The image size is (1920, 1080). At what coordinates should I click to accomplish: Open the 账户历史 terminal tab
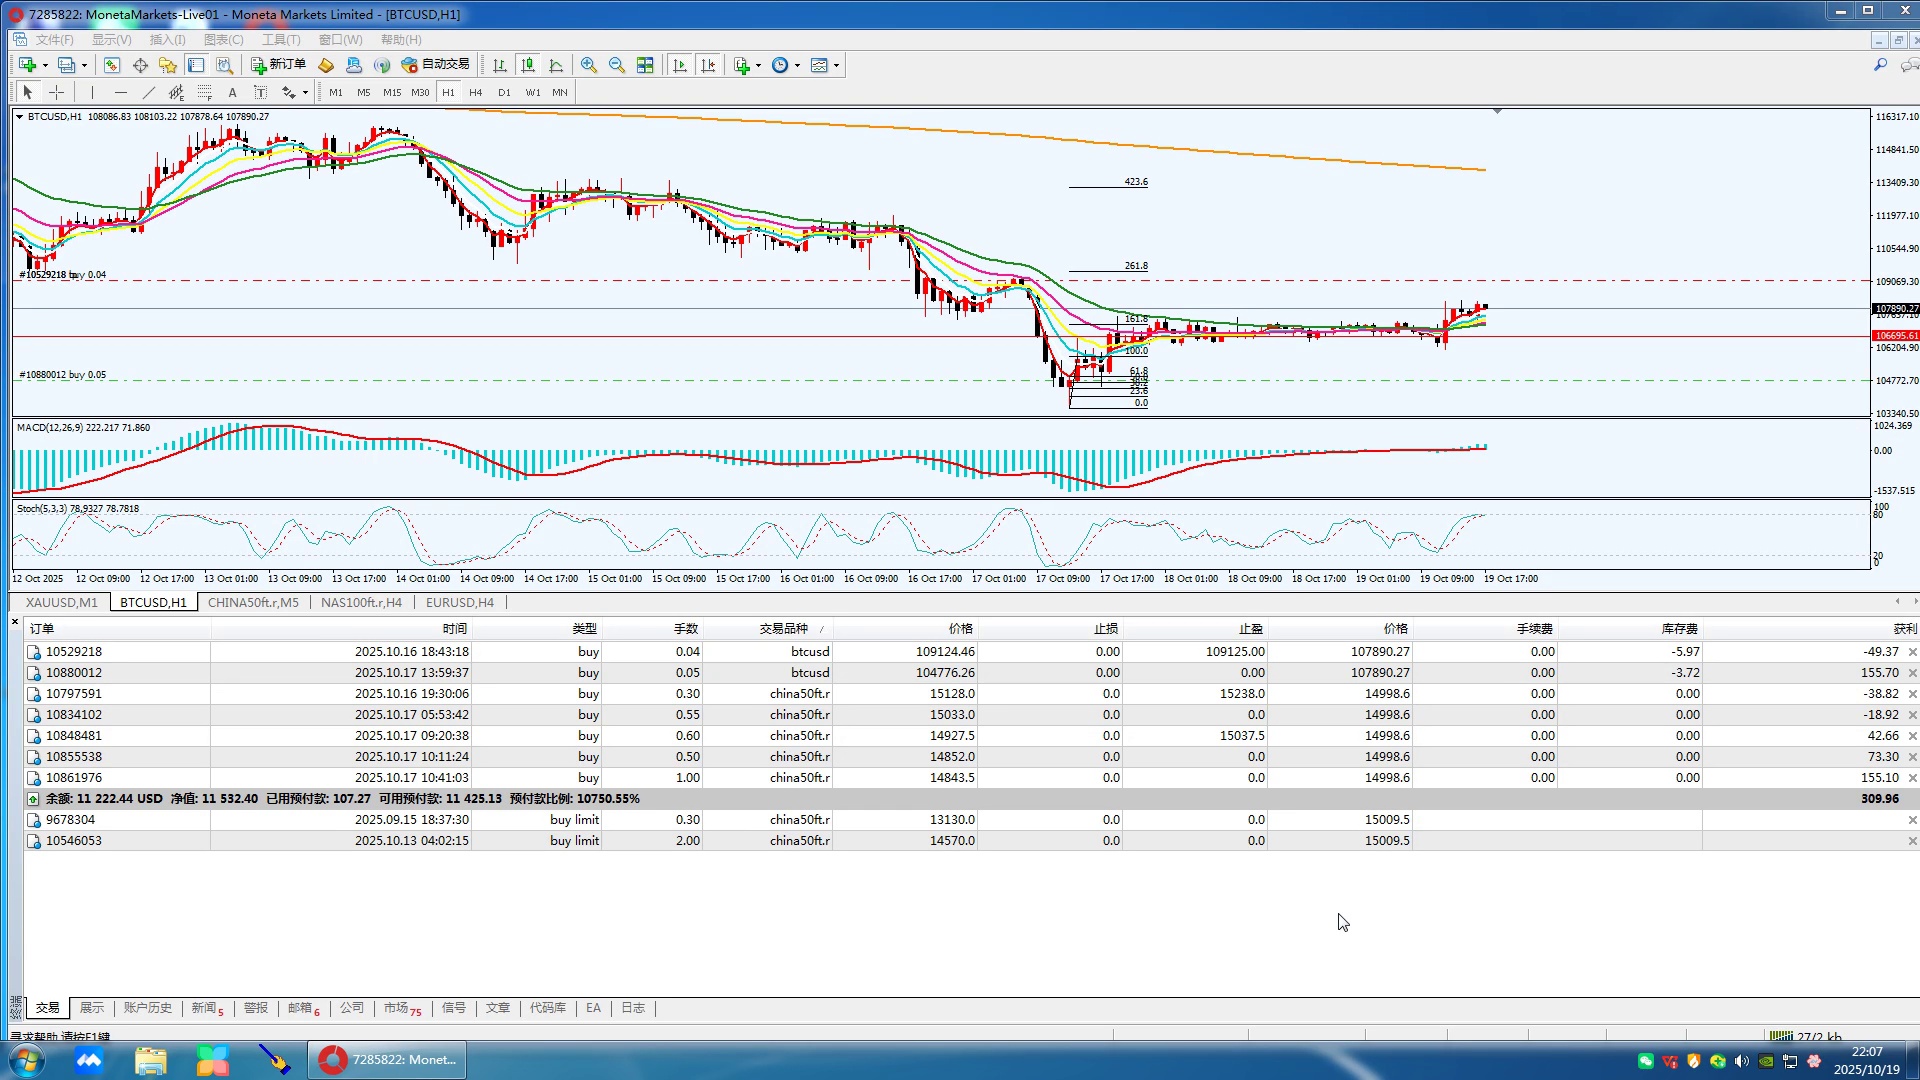pyautogui.click(x=147, y=1008)
